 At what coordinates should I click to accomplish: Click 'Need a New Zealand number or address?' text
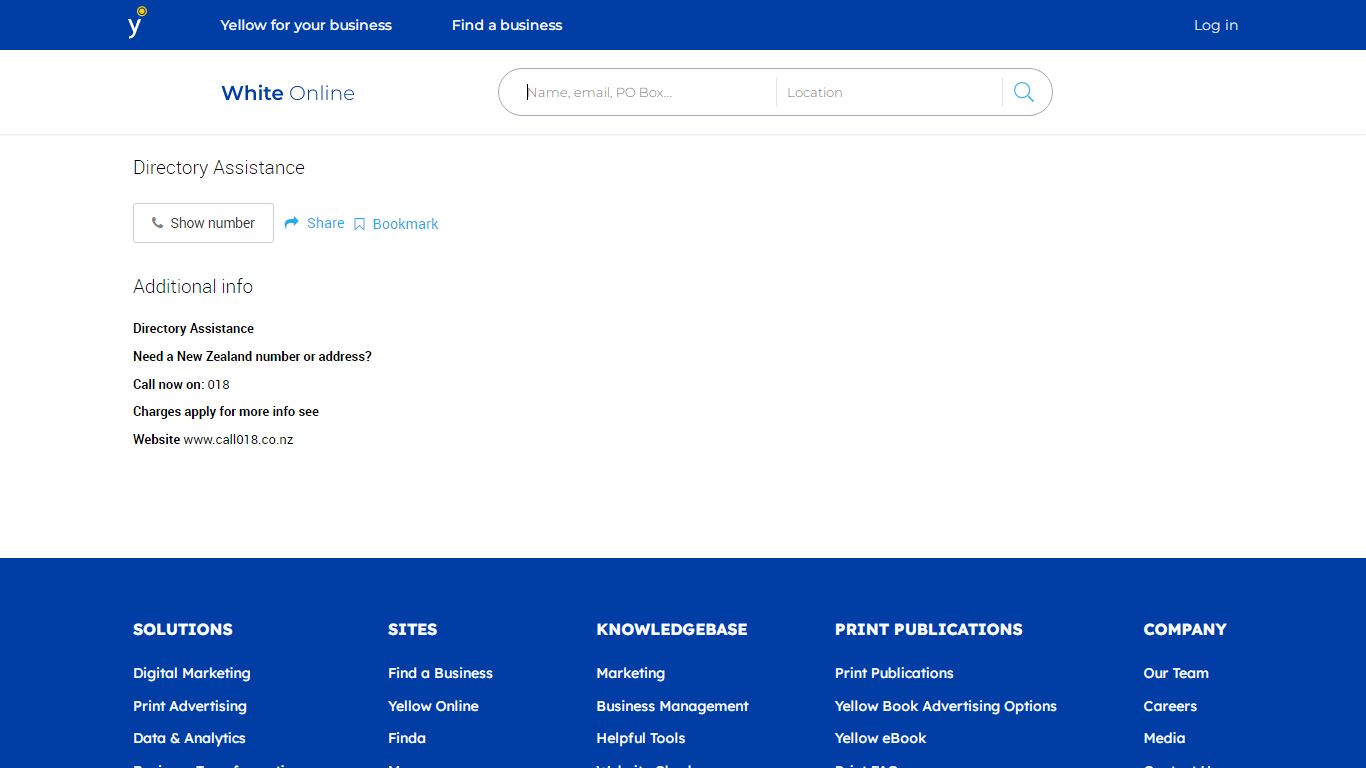[252, 356]
